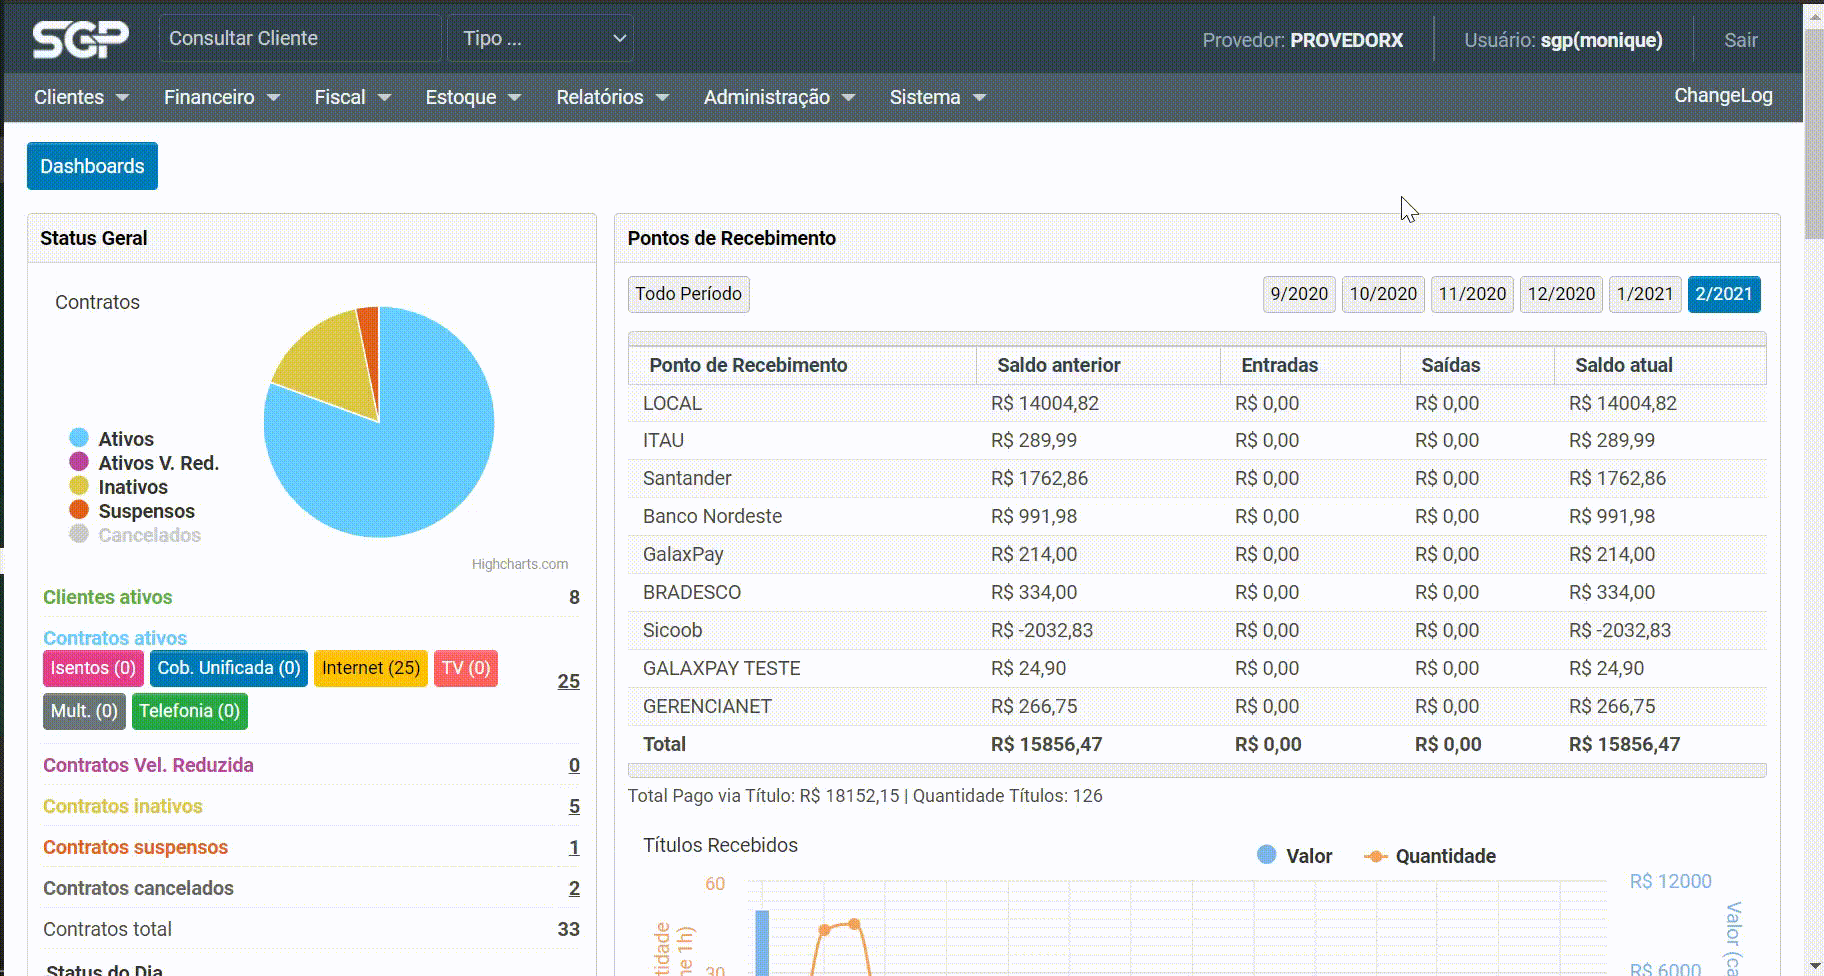Click the Internet (25) badge
This screenshot has height=976, width=1824.
pos(371,668)
